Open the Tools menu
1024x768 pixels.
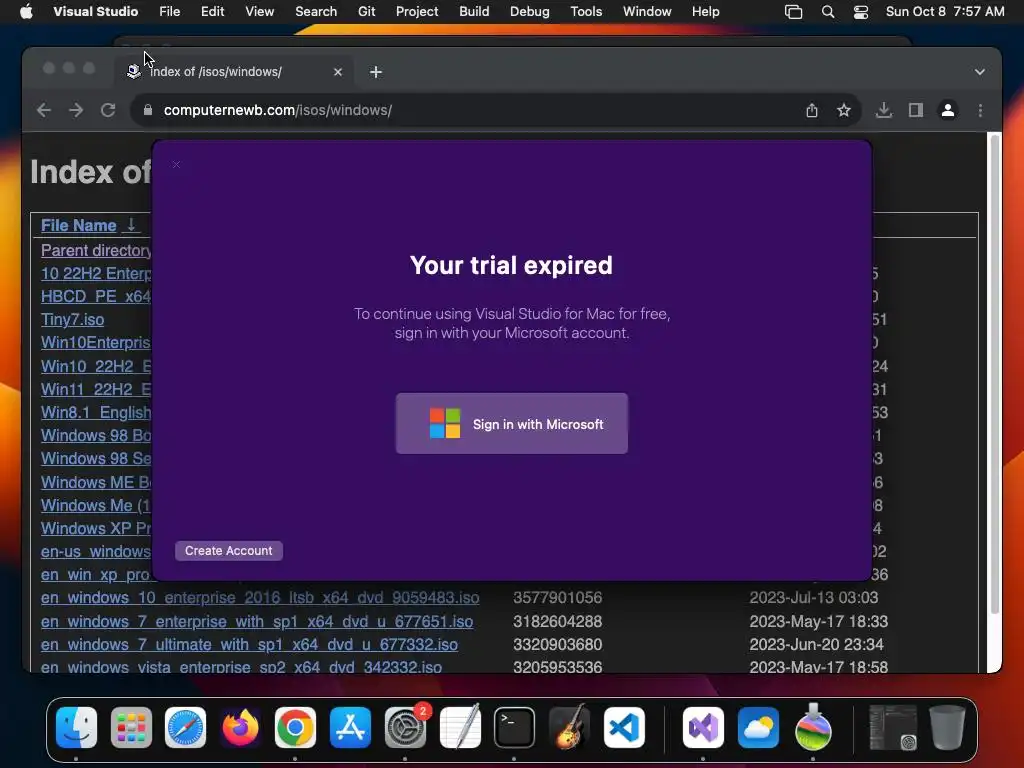586,11
